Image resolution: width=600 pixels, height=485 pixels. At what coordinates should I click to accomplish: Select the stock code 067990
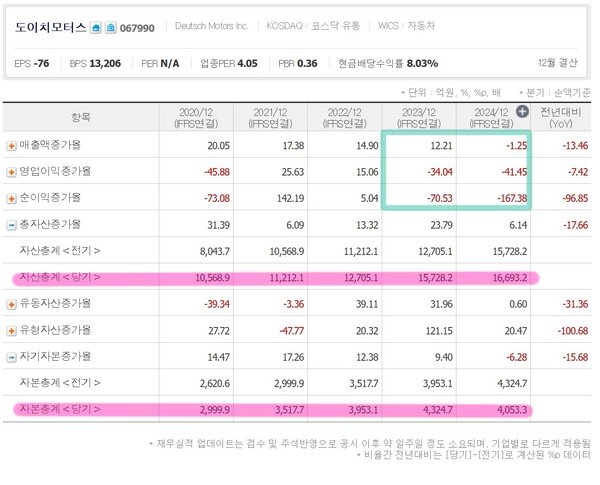137,28
